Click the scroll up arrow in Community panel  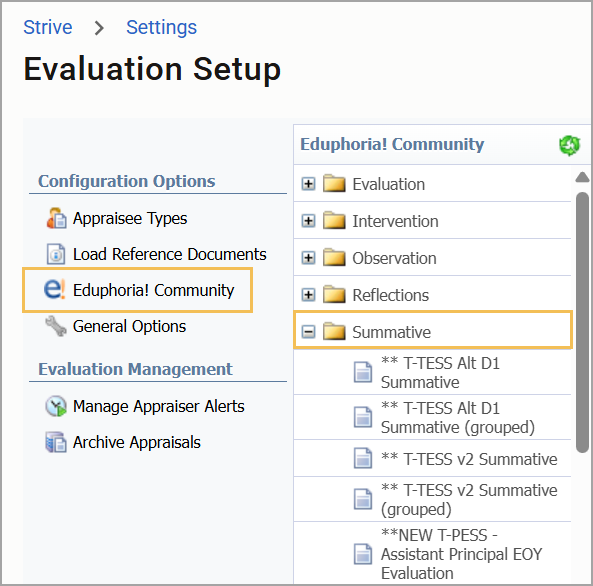click(582, 177)
